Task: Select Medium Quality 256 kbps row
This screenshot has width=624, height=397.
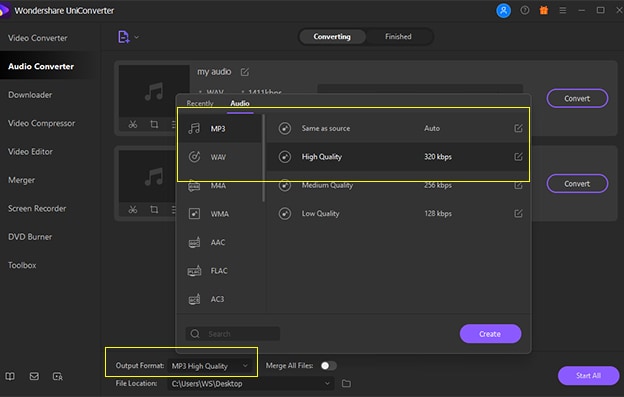Action: pyautogui.click(x=398, y=185)
